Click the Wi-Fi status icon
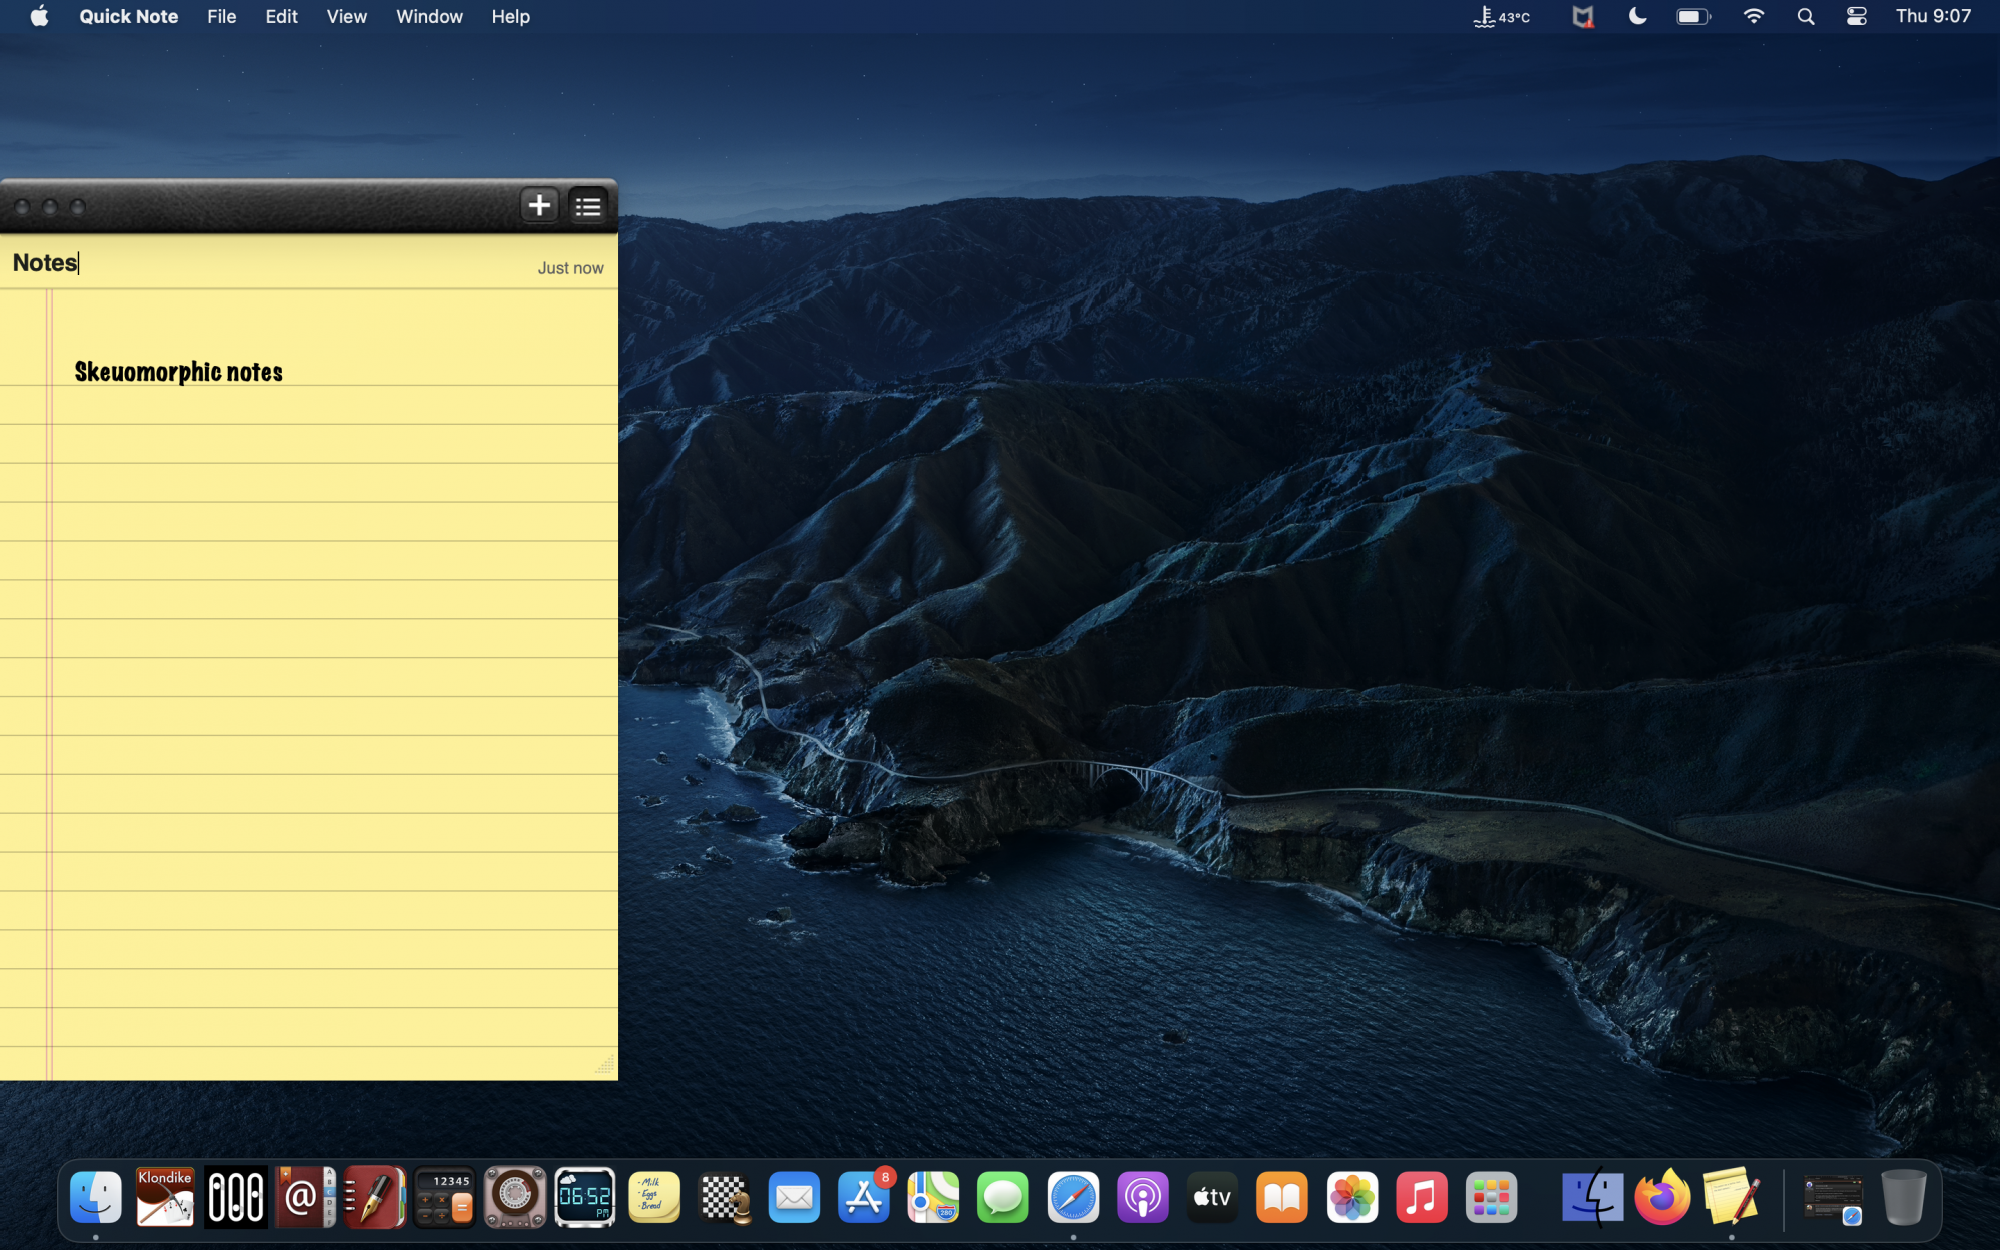 pos(1753,17)
